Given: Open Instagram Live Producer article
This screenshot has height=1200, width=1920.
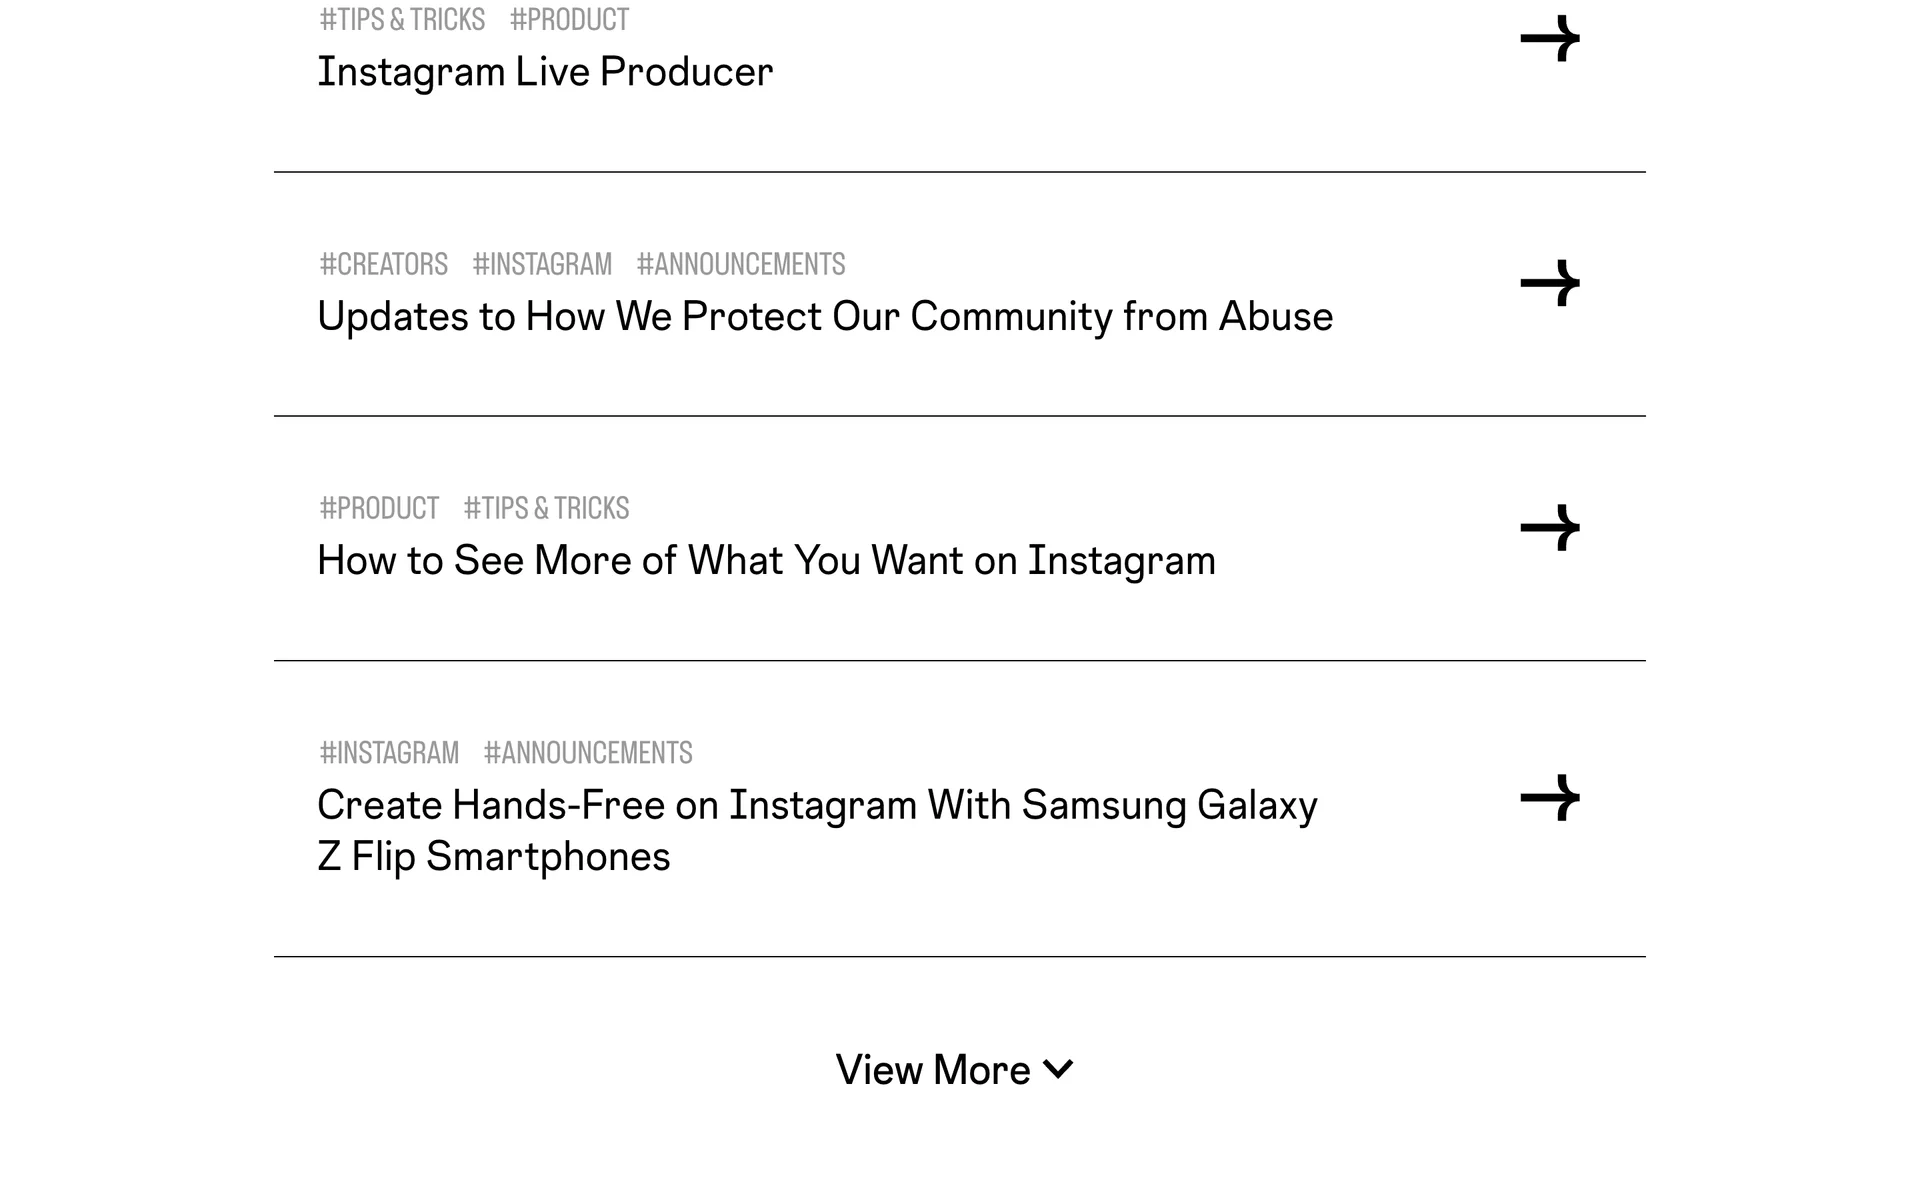Looking at the screenshot, I should [x=545, y=72].
